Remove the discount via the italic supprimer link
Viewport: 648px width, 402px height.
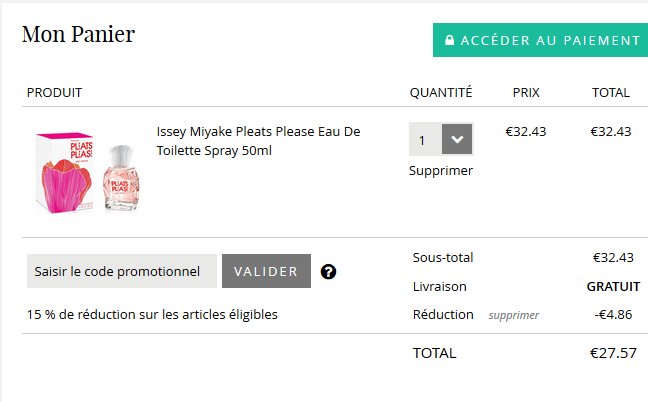click(x=513, y=315)
